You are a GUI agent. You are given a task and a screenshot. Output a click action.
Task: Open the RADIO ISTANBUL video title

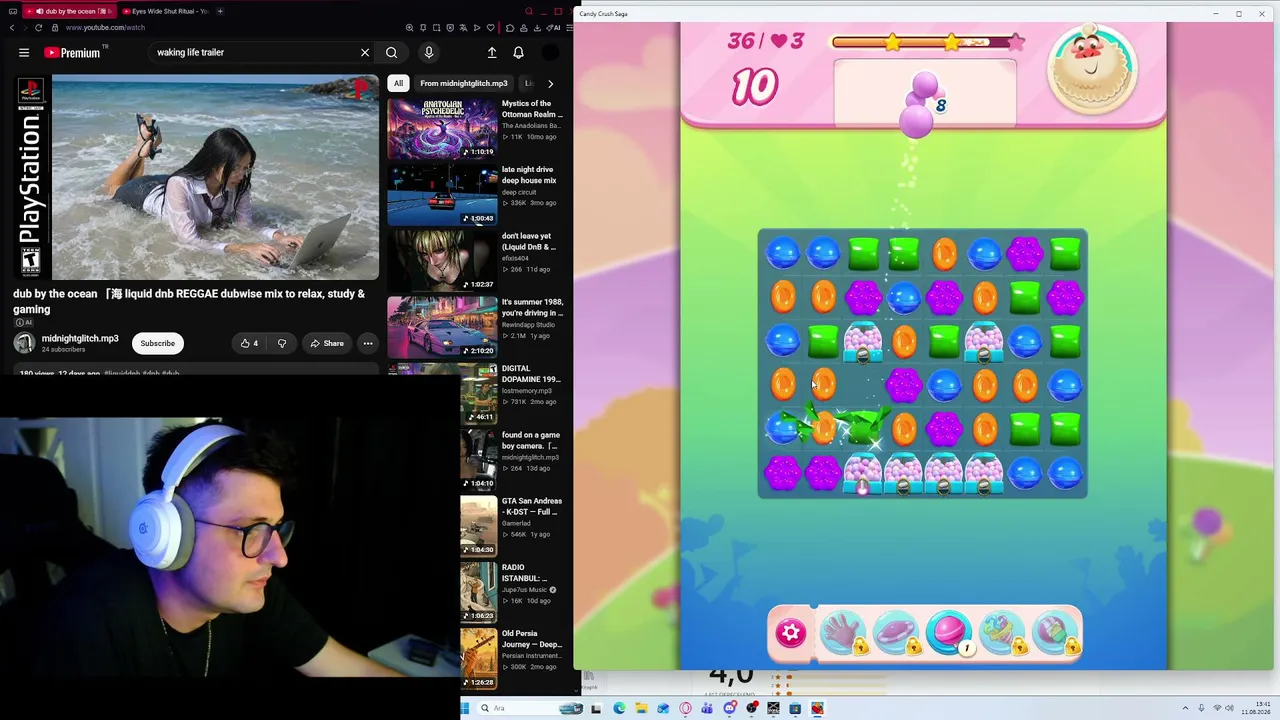click(x=525, y=573)
